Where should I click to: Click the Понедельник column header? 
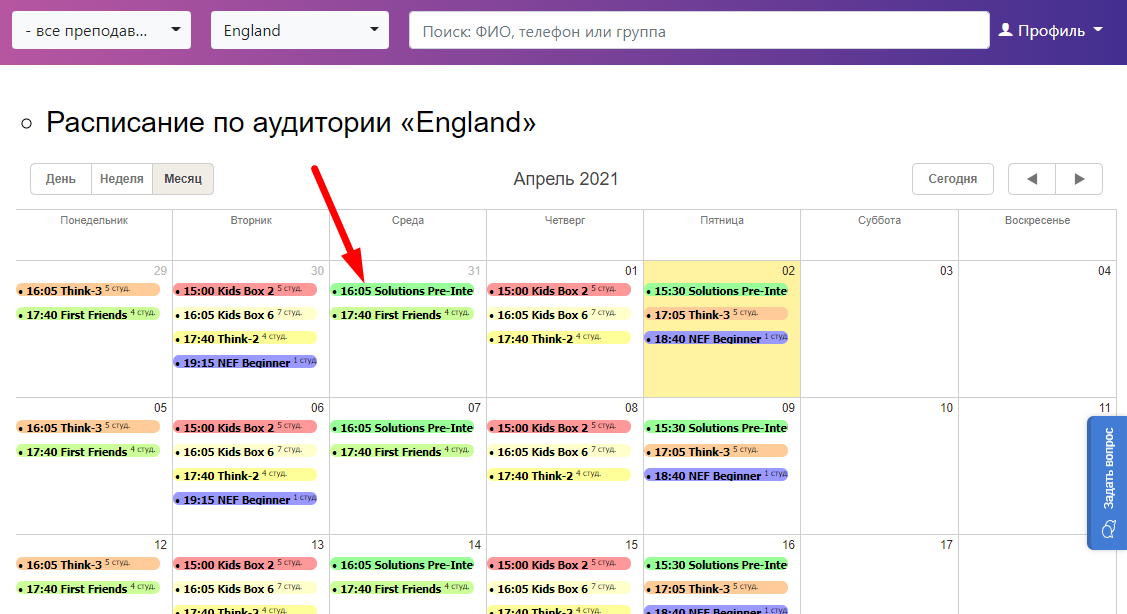click(94, 221)
